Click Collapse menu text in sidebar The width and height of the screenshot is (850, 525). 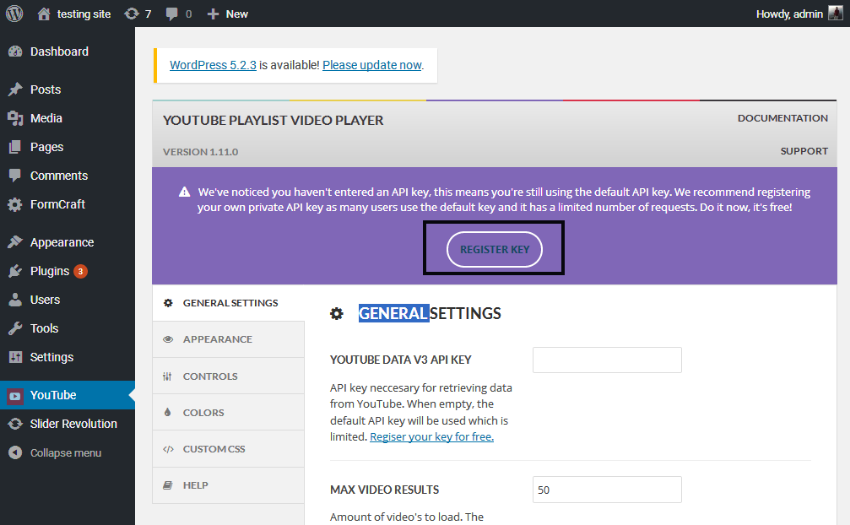66,453
